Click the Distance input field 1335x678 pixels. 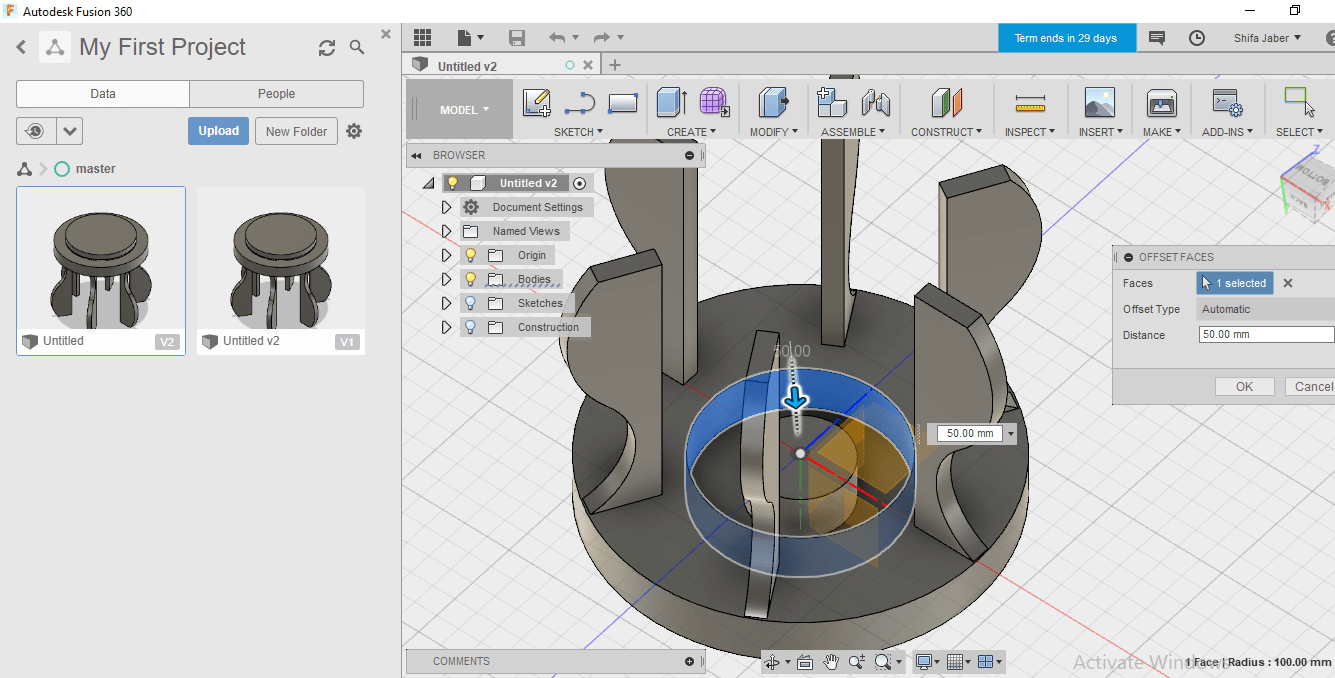1266,335
